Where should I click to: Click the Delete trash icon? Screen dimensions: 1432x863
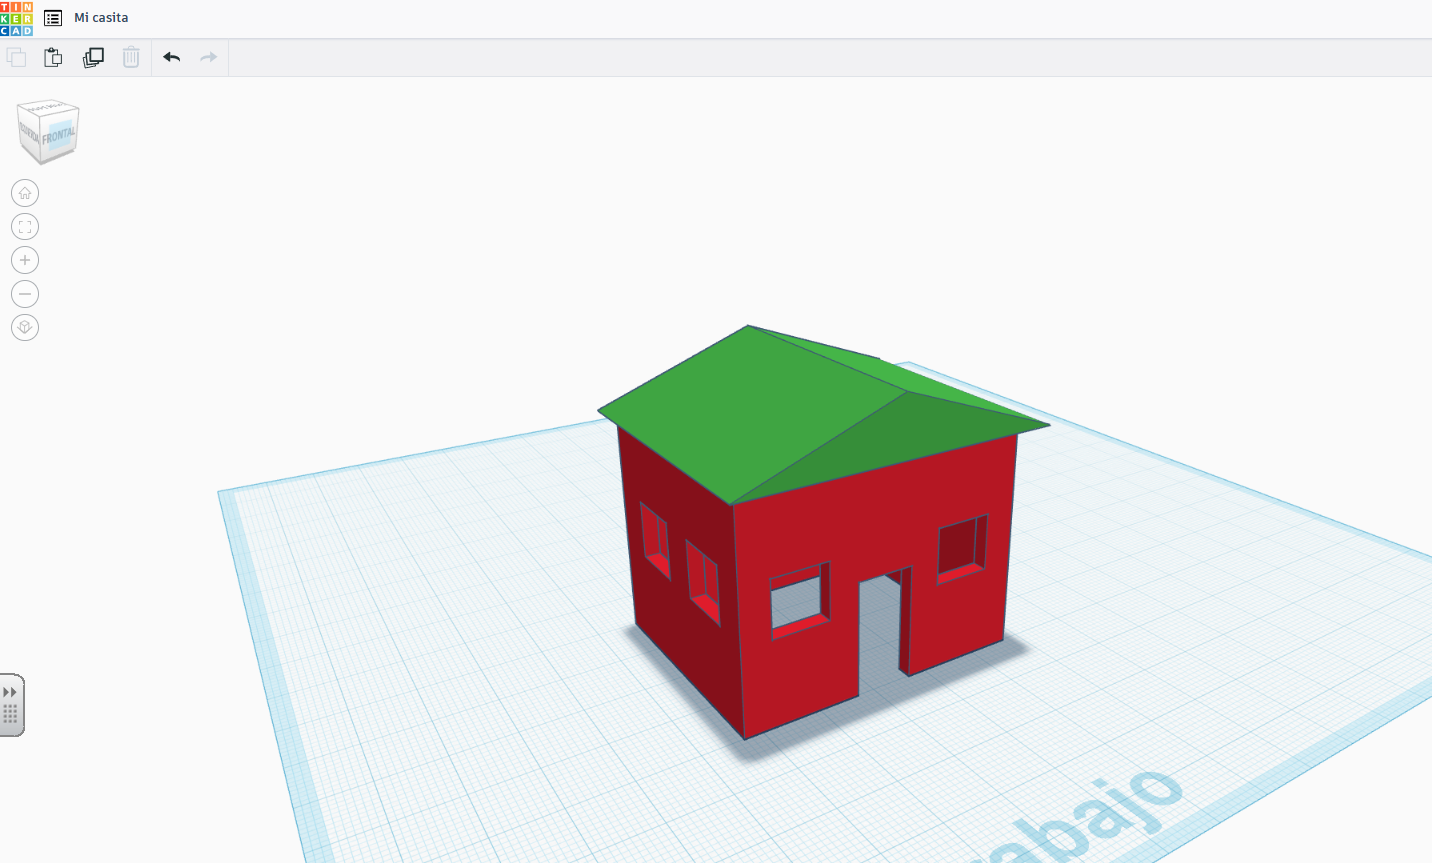pyautogui.click(x=131, y=57)
